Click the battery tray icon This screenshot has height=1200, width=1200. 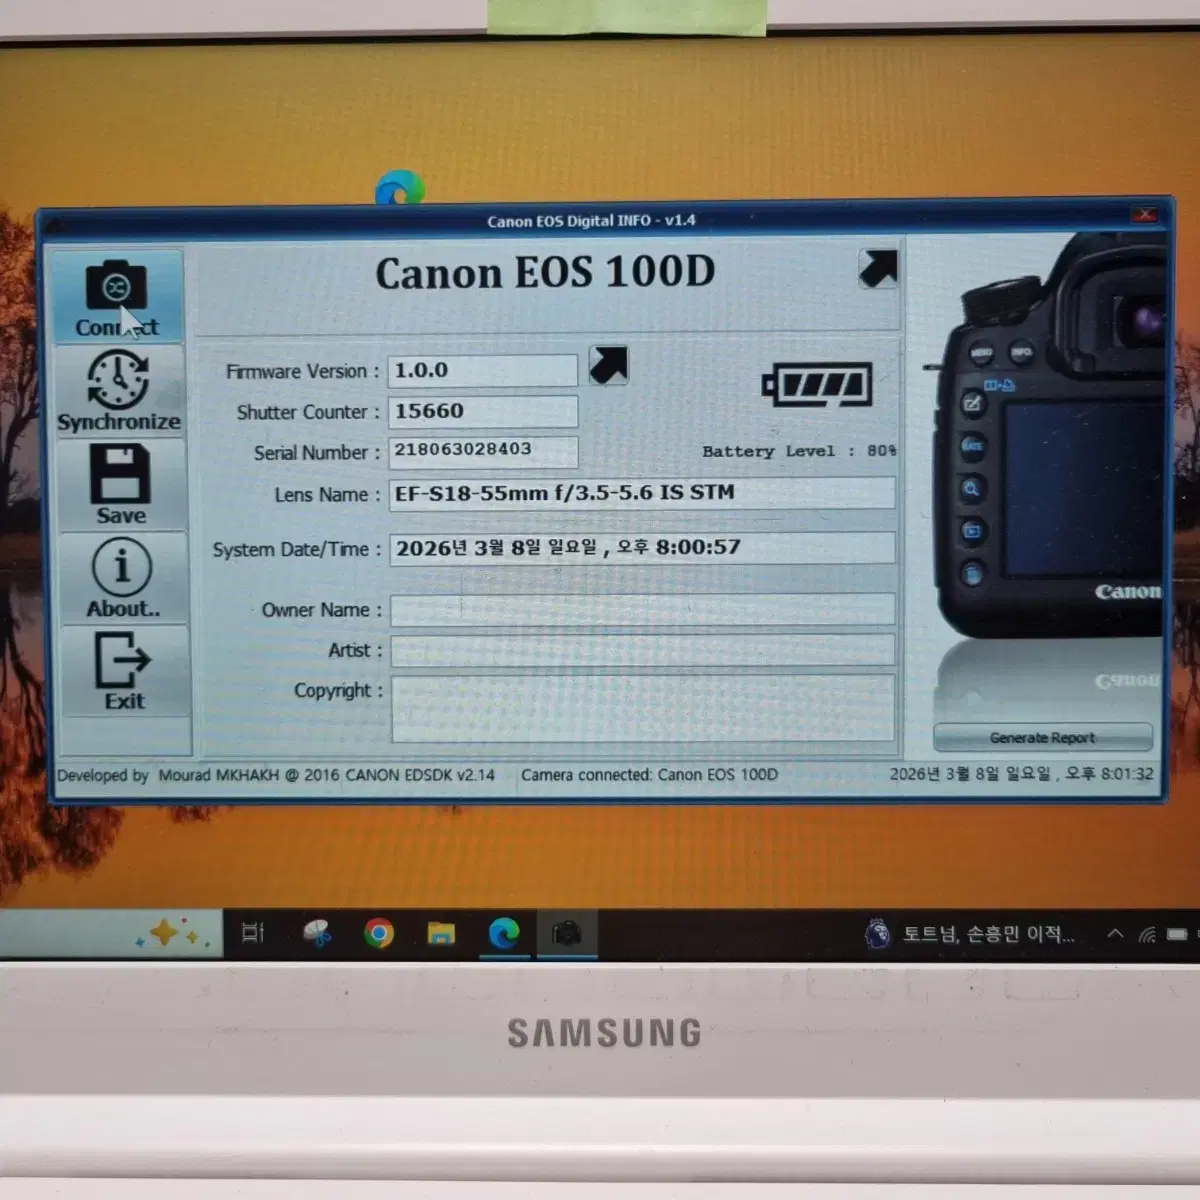[x=1178, y=934]
